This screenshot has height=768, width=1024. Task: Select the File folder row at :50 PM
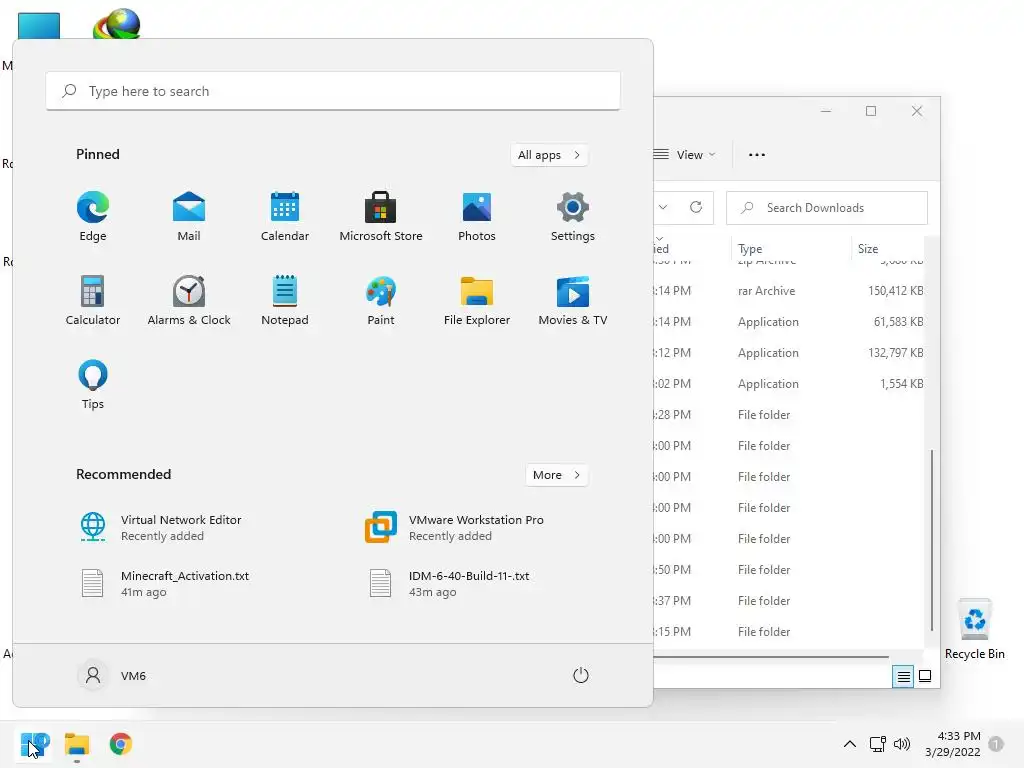[x=789, y=569]
